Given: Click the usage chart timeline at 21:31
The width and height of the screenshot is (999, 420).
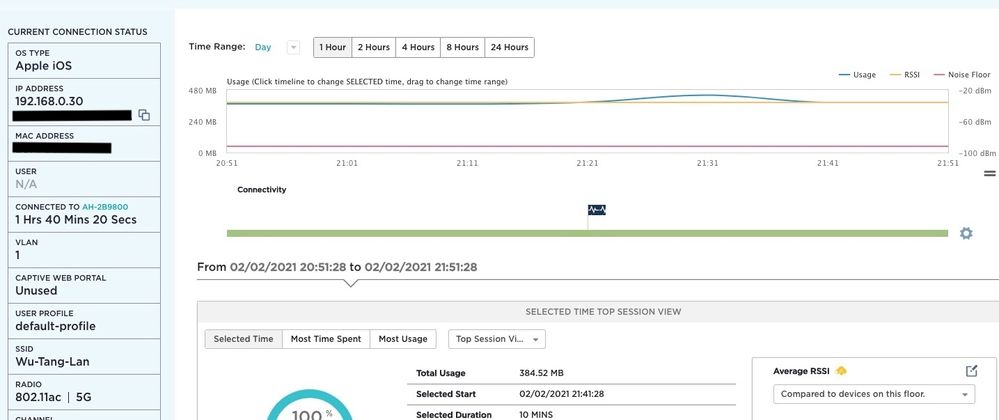Looking at the screenshot, I should (x=707, y=121).
